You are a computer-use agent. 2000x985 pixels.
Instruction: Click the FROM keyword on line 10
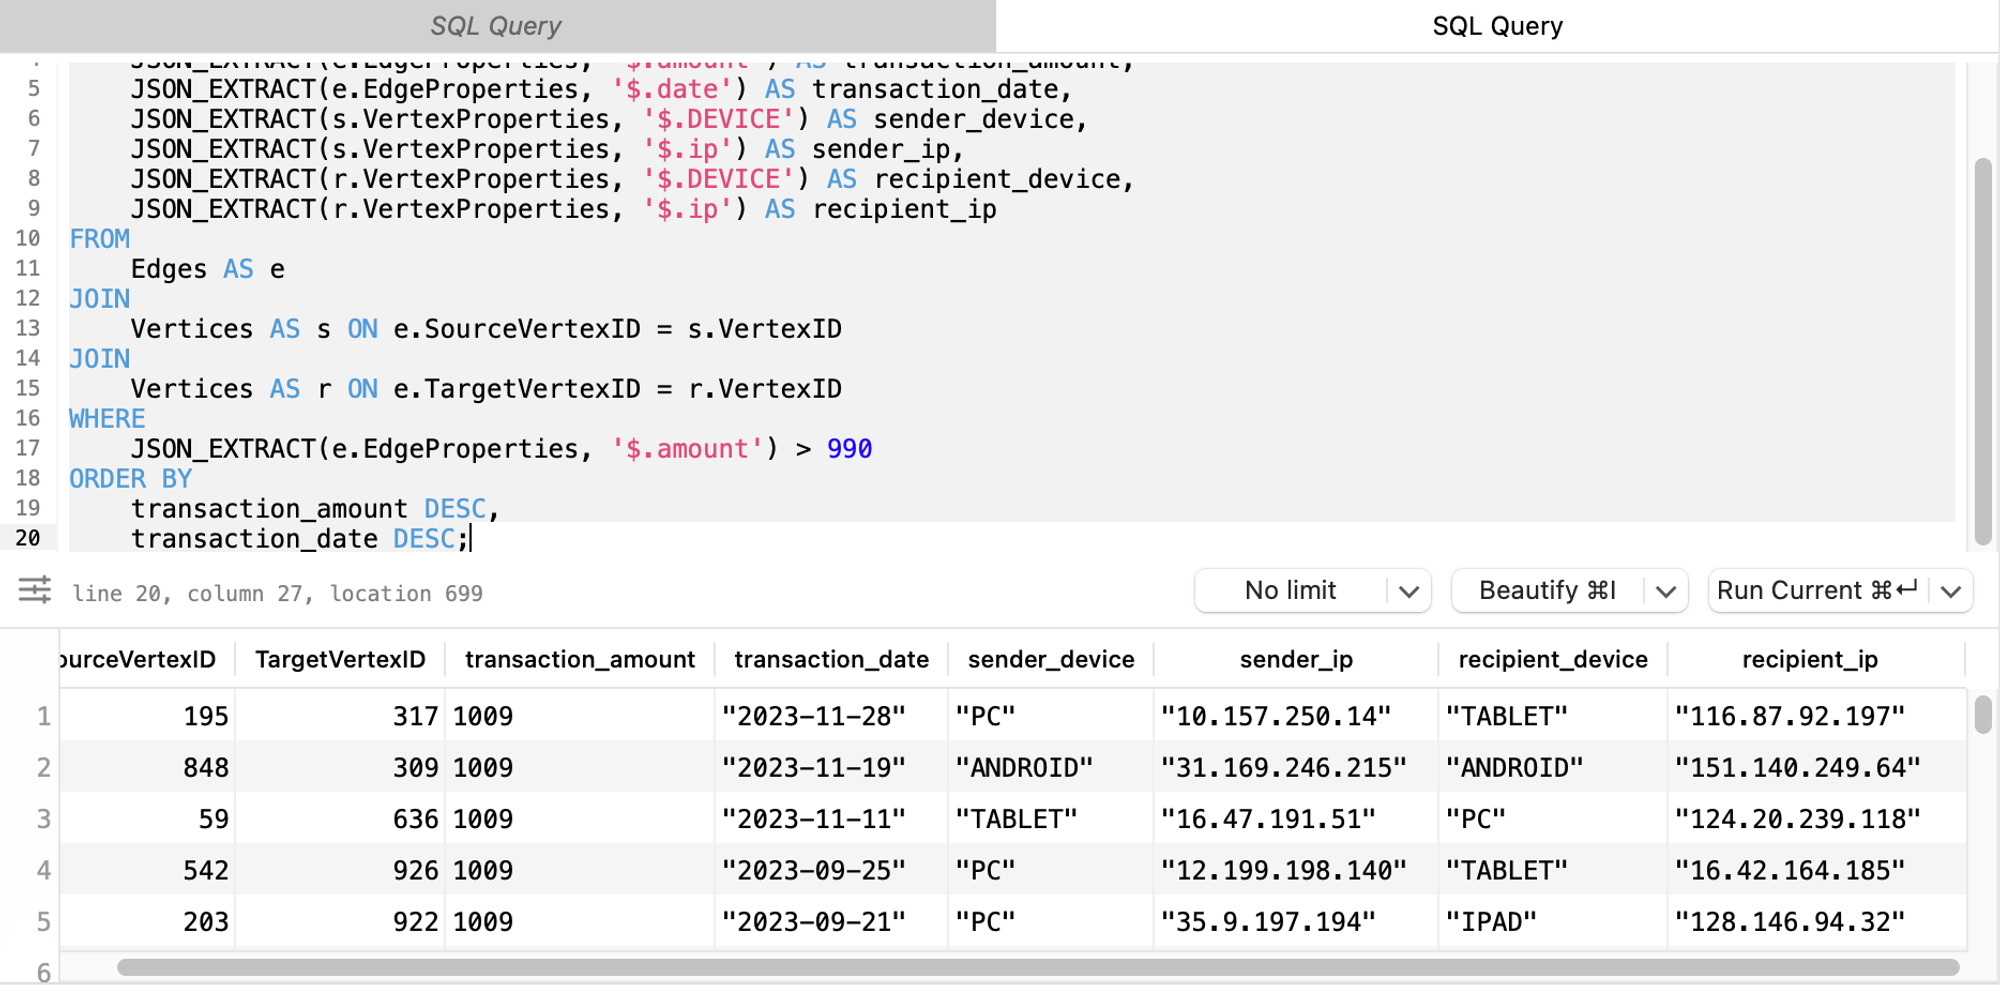coord(100,239)
